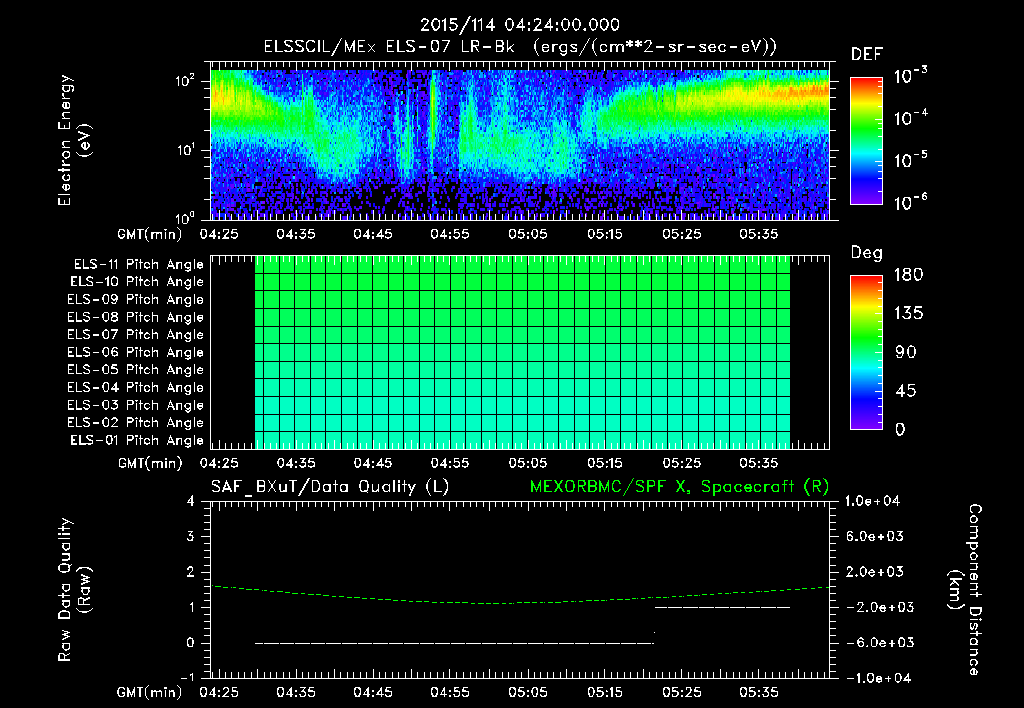The image size is (1024, 708).
Task: Click the DEF color bar beside the spectrogram
Action: click(x=865, y=141)
